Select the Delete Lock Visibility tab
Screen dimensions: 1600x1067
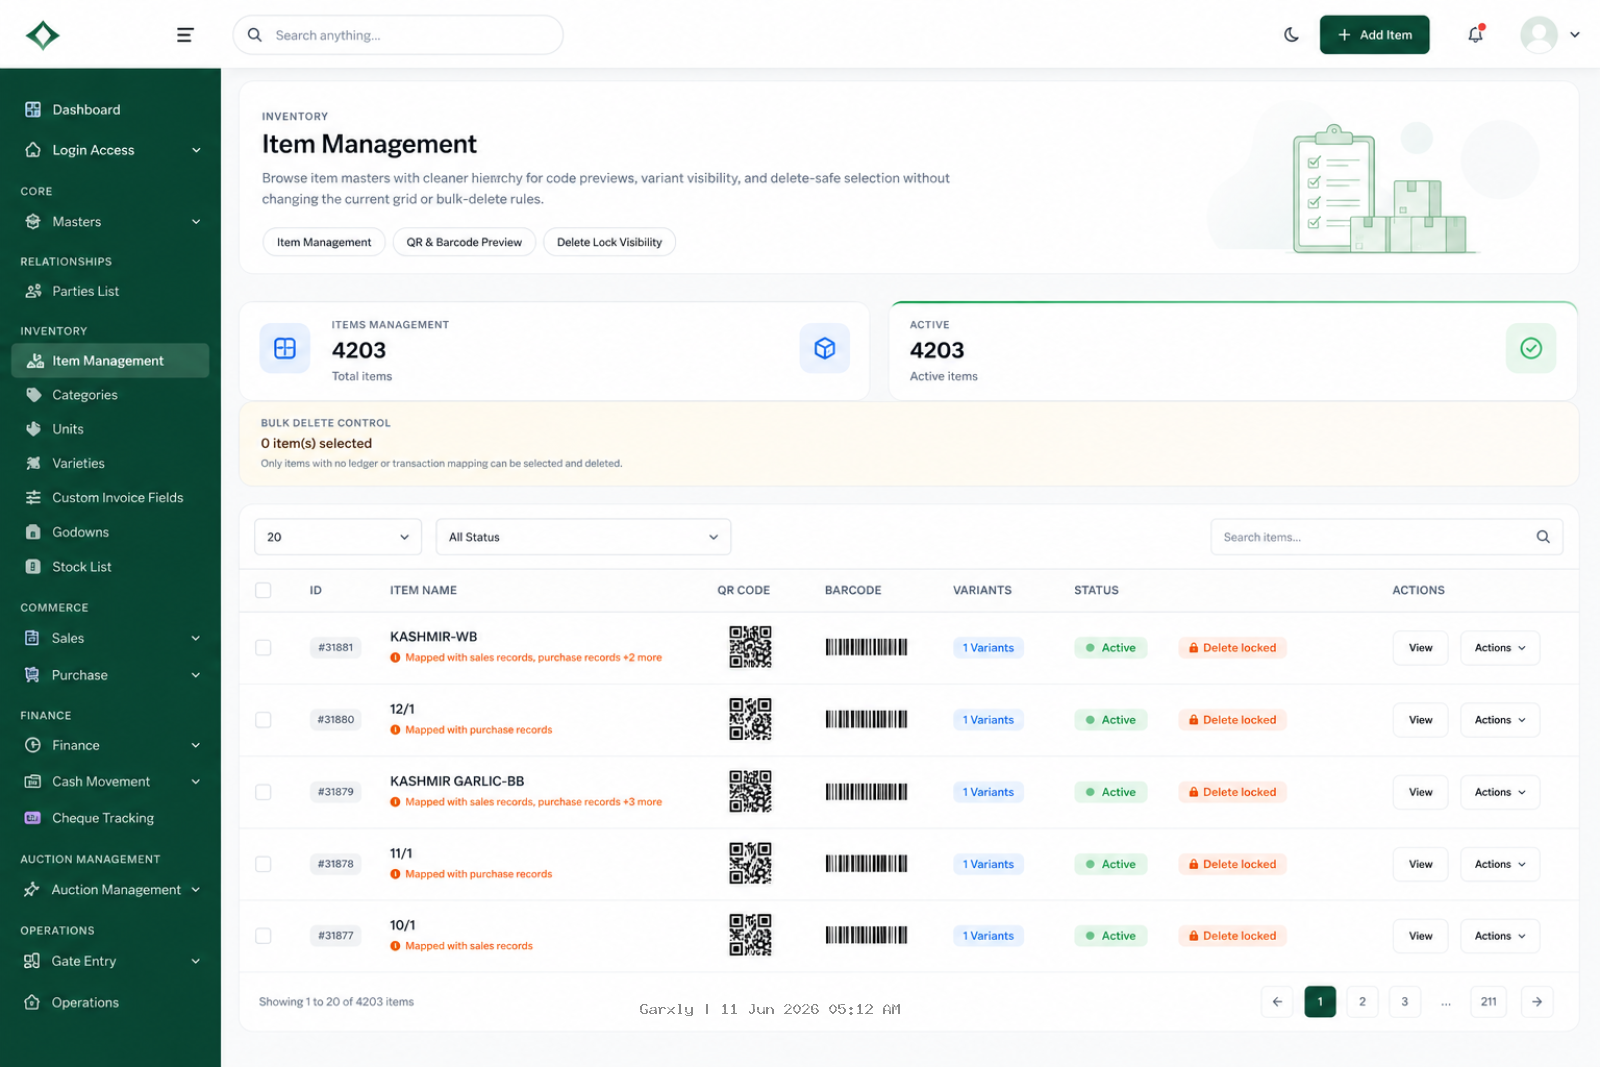[x=609, y=242]
